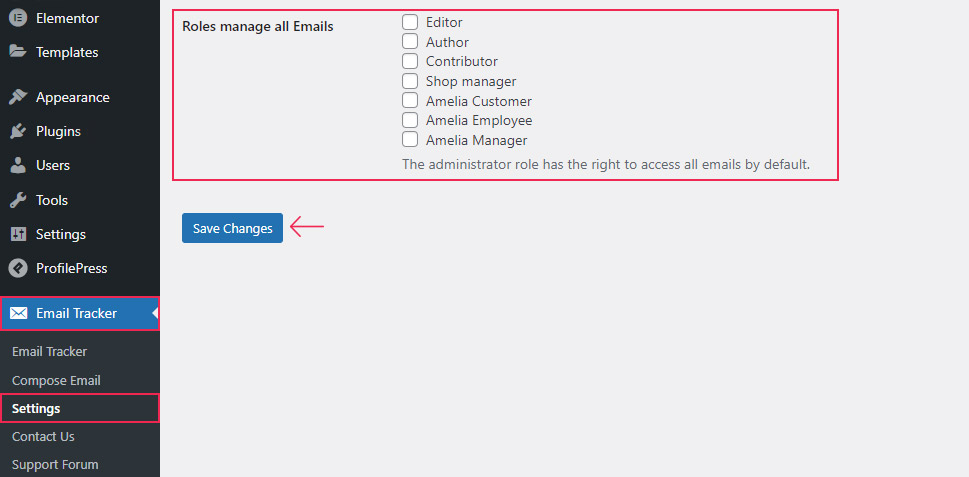This screenshot has width=969, height=477.
Task: Click the Tools wrench icon
Action: coord(18,200)
